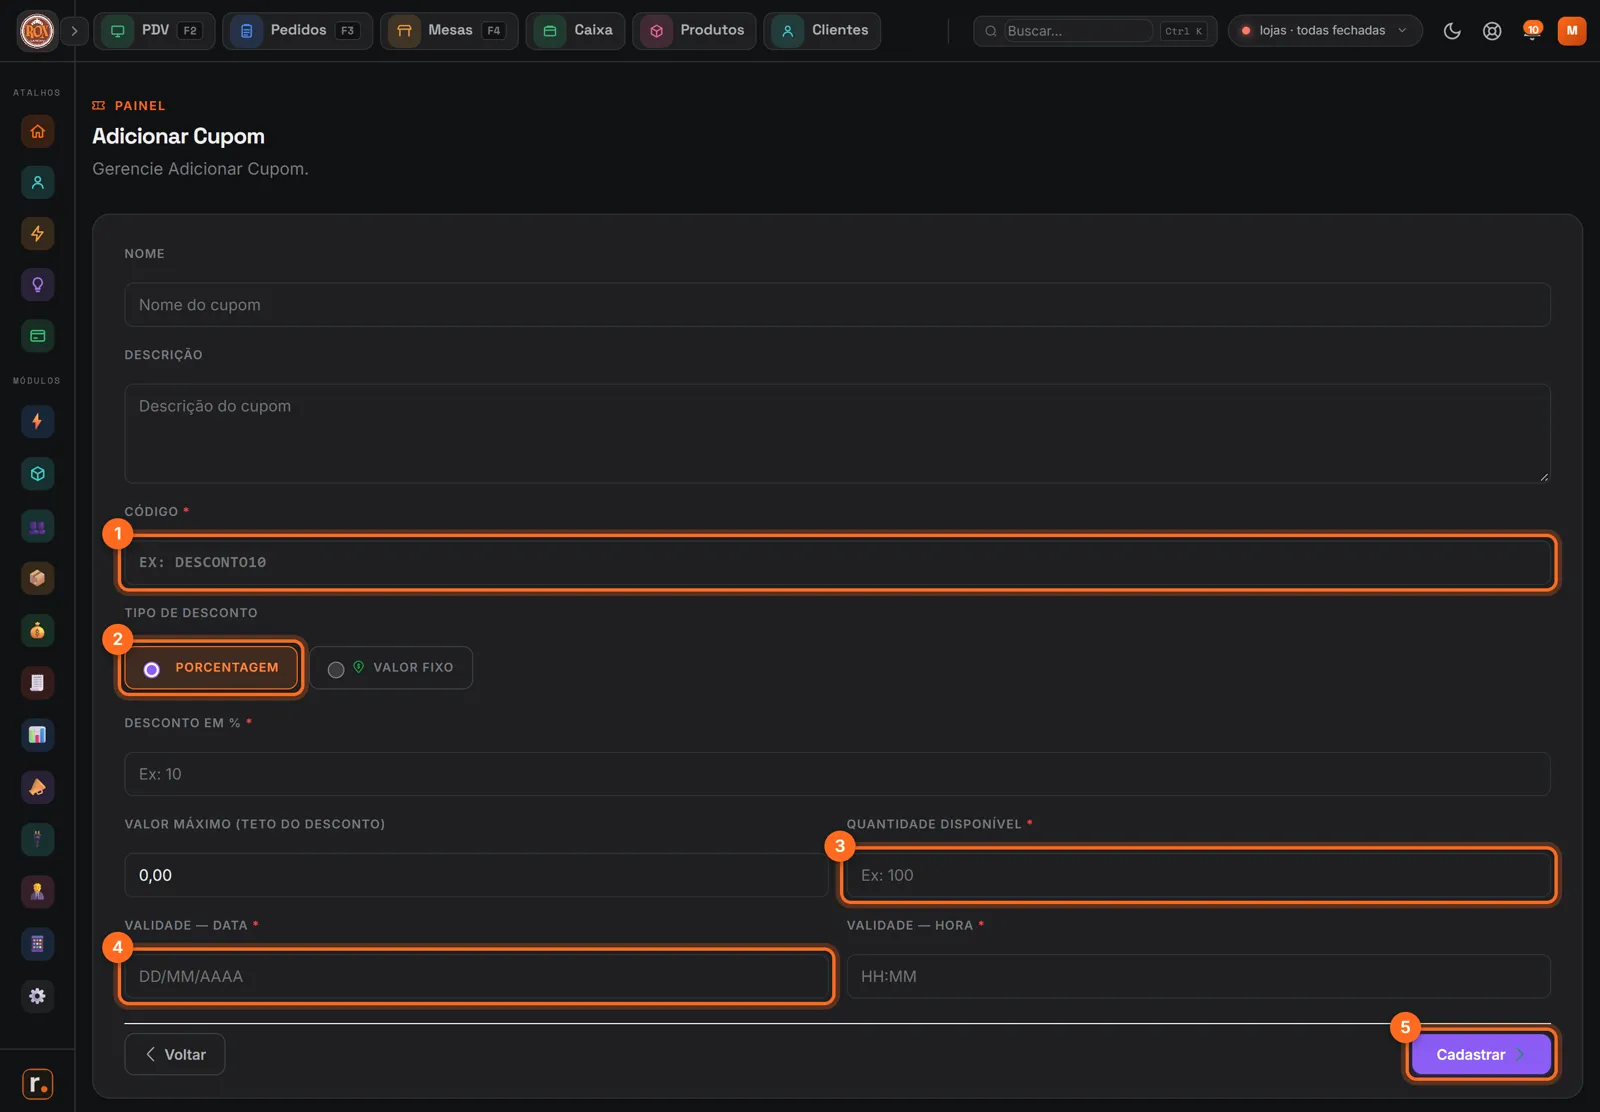Click the round store logo at top left

click(37, 31)
